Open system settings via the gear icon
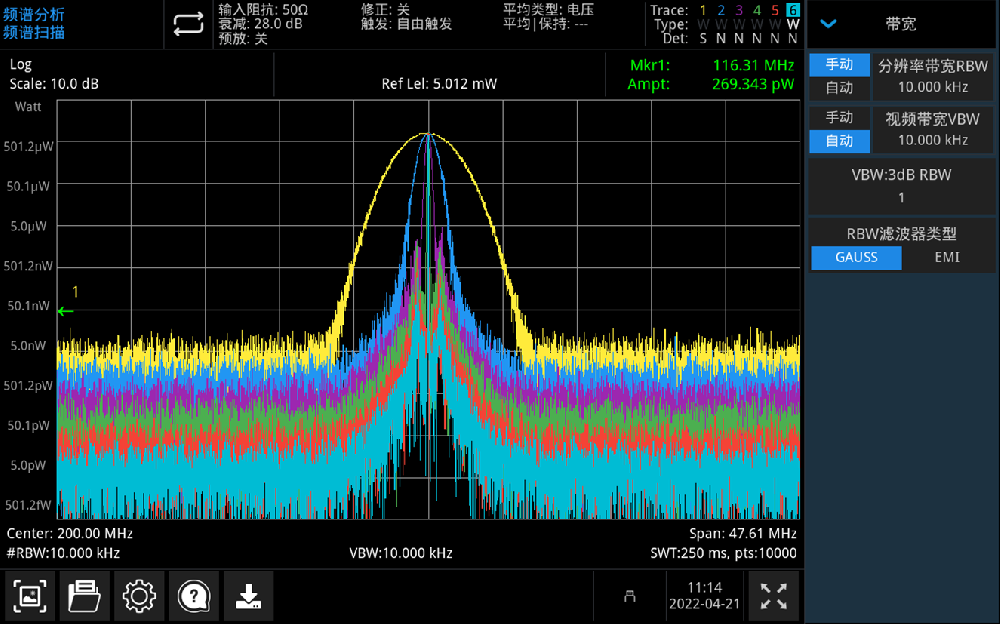This screenshot has height=624, width=1000. [138, 597]
